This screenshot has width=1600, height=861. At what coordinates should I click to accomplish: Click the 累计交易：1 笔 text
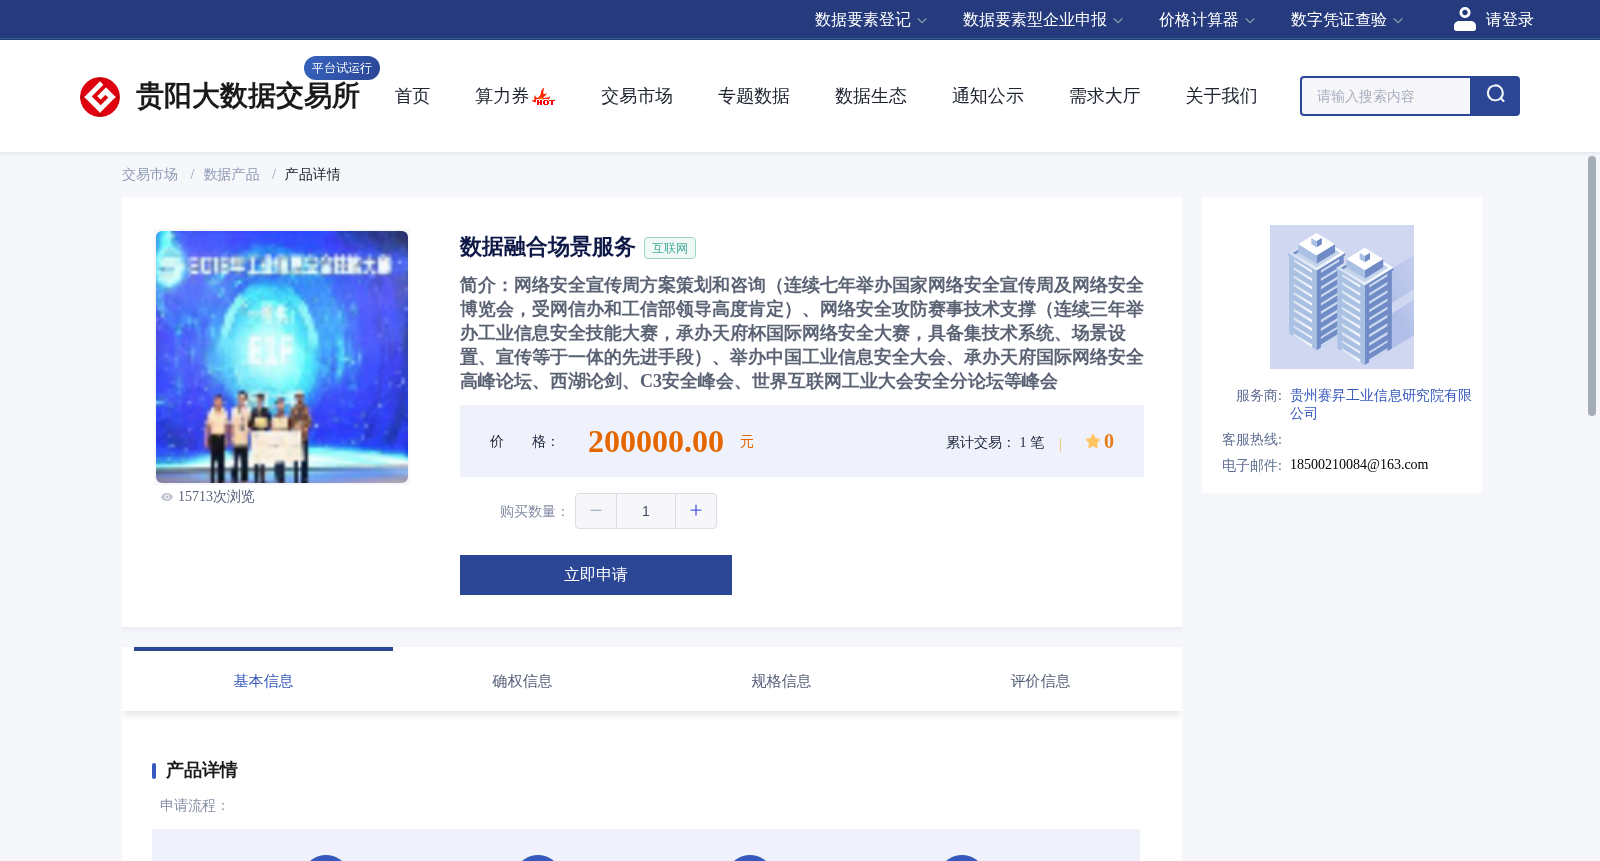coord(995,442)
